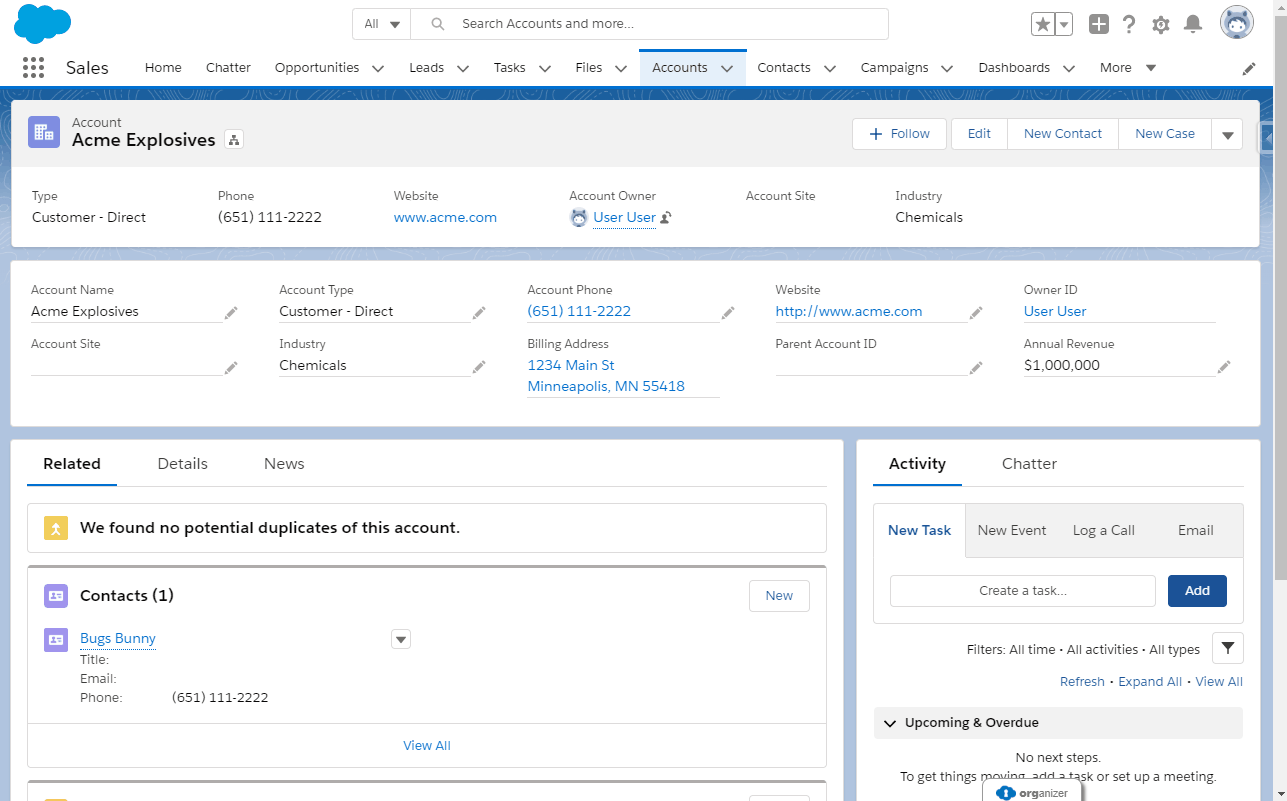This screenshot has width=1287, height=801.
Task: Collapse the Upcoming & Overdue section
Action: (890, 723)
